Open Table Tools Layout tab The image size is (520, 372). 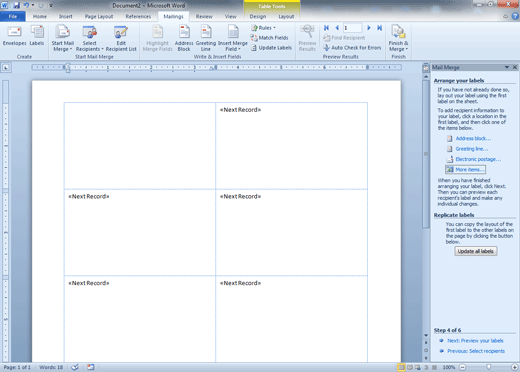coord(286,16)
